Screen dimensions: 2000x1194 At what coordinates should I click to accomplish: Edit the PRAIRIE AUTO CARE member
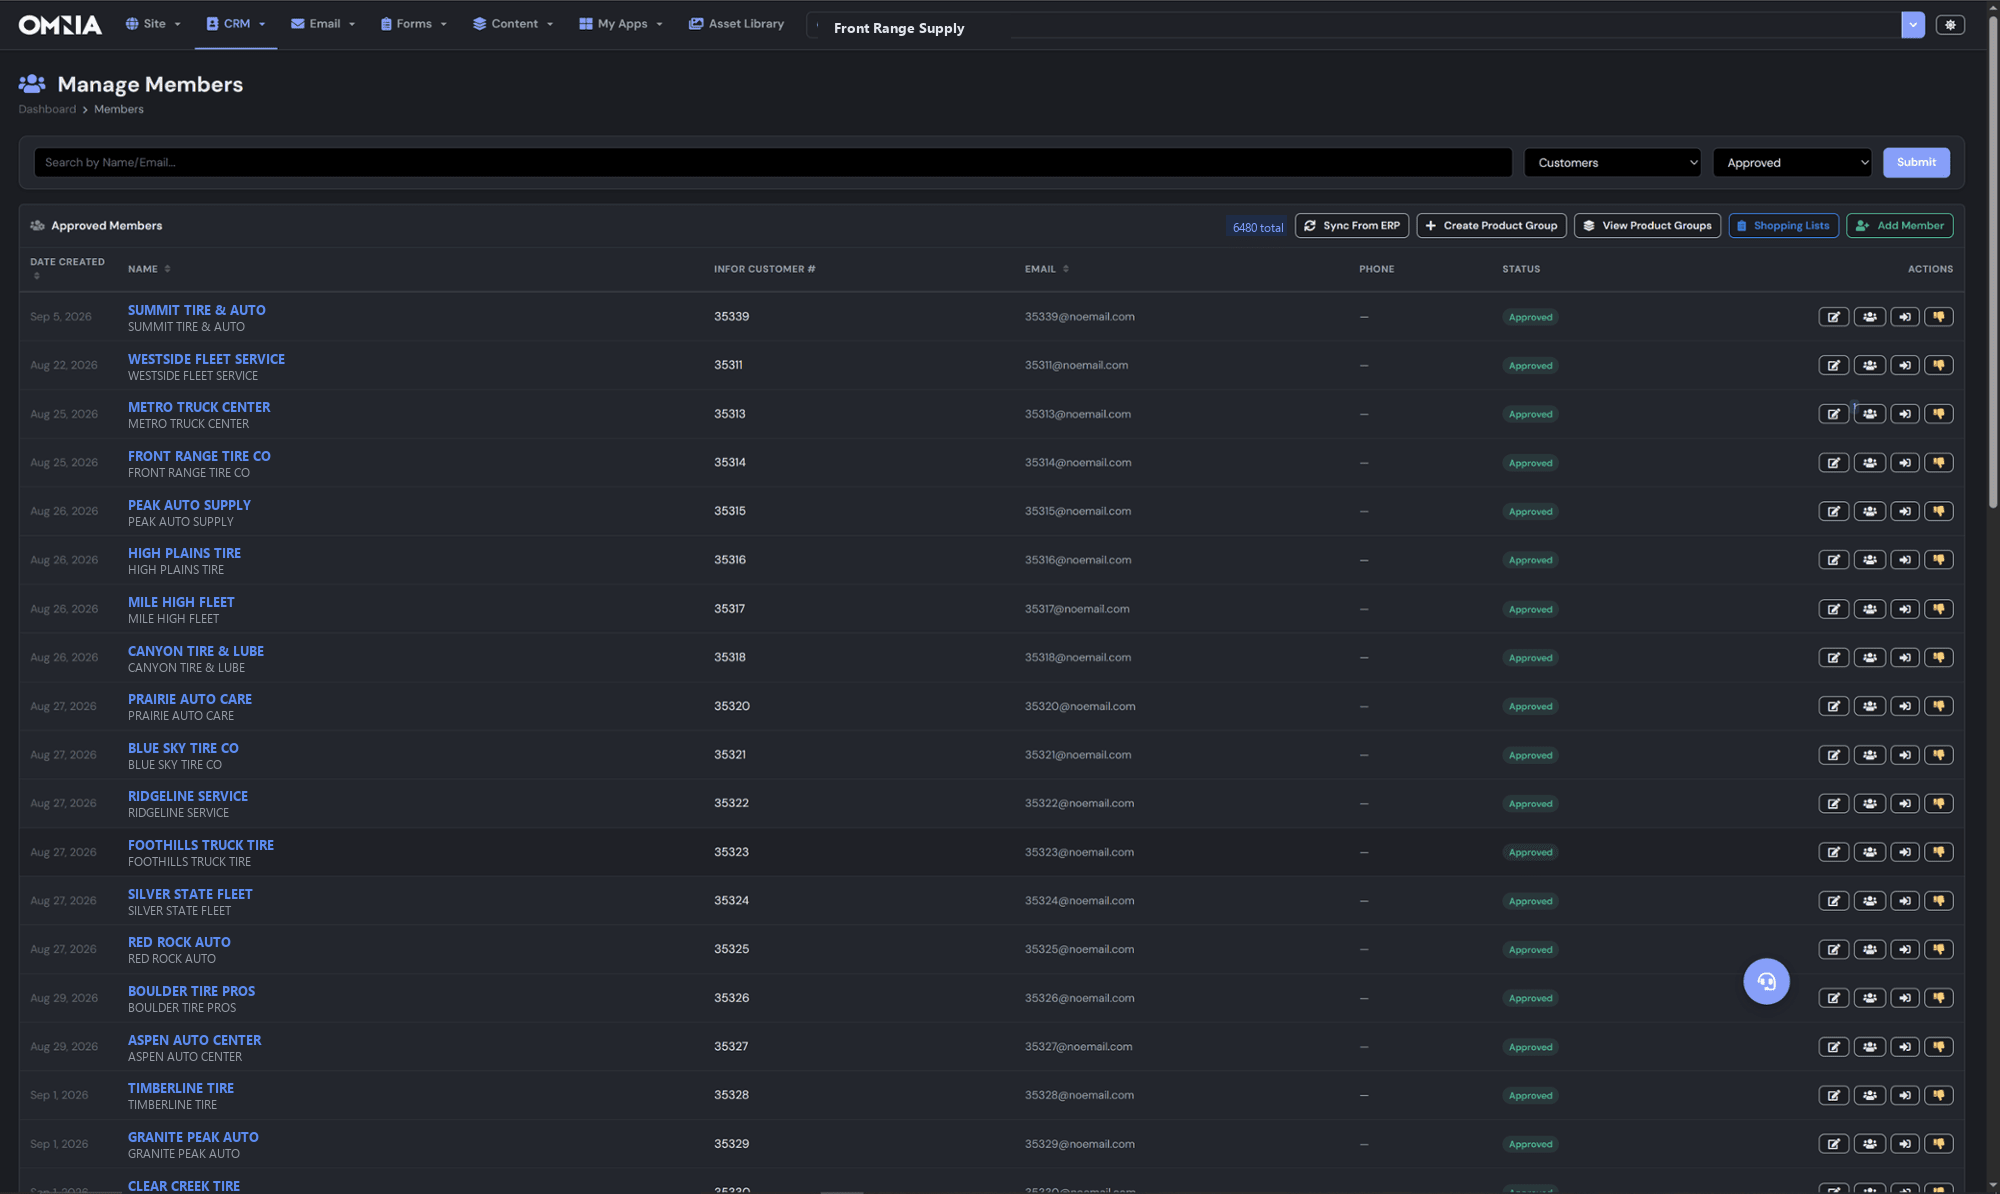[1833, 706]
